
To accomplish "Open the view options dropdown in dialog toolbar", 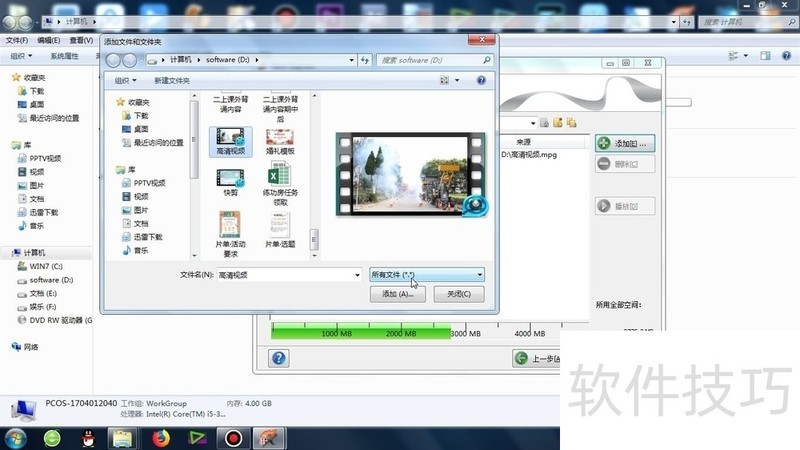I will (457, 80).
